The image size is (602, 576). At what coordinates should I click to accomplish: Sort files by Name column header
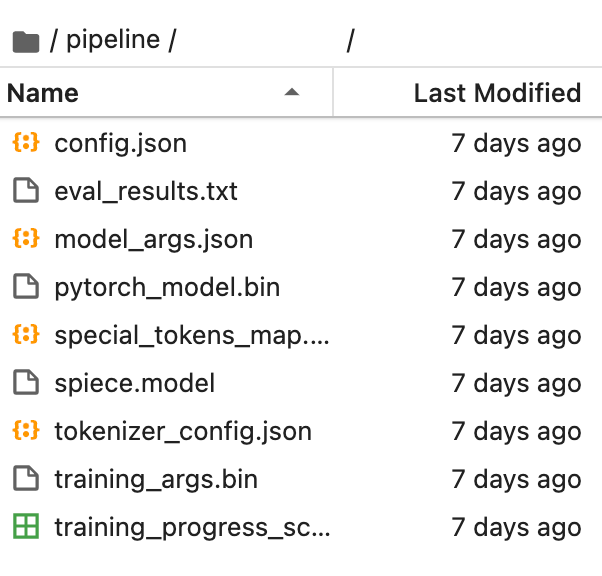pyautogui.click(x=166, y=92)
